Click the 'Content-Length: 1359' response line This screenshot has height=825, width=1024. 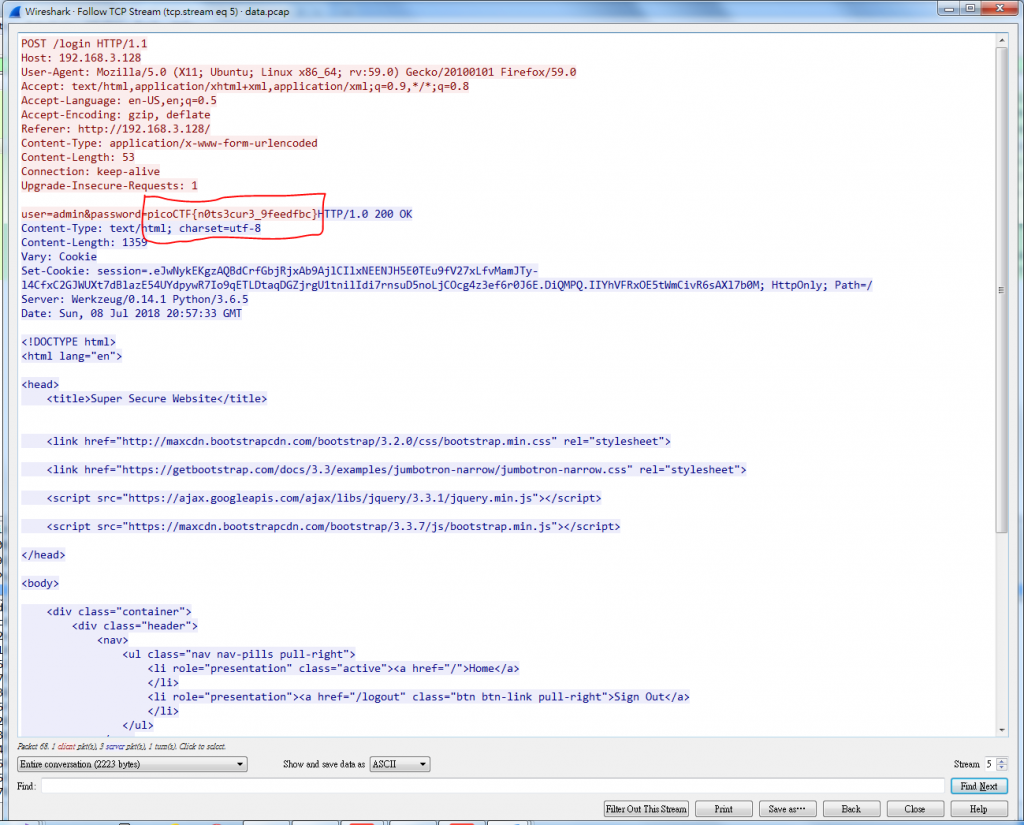click(x=84, y=242)
